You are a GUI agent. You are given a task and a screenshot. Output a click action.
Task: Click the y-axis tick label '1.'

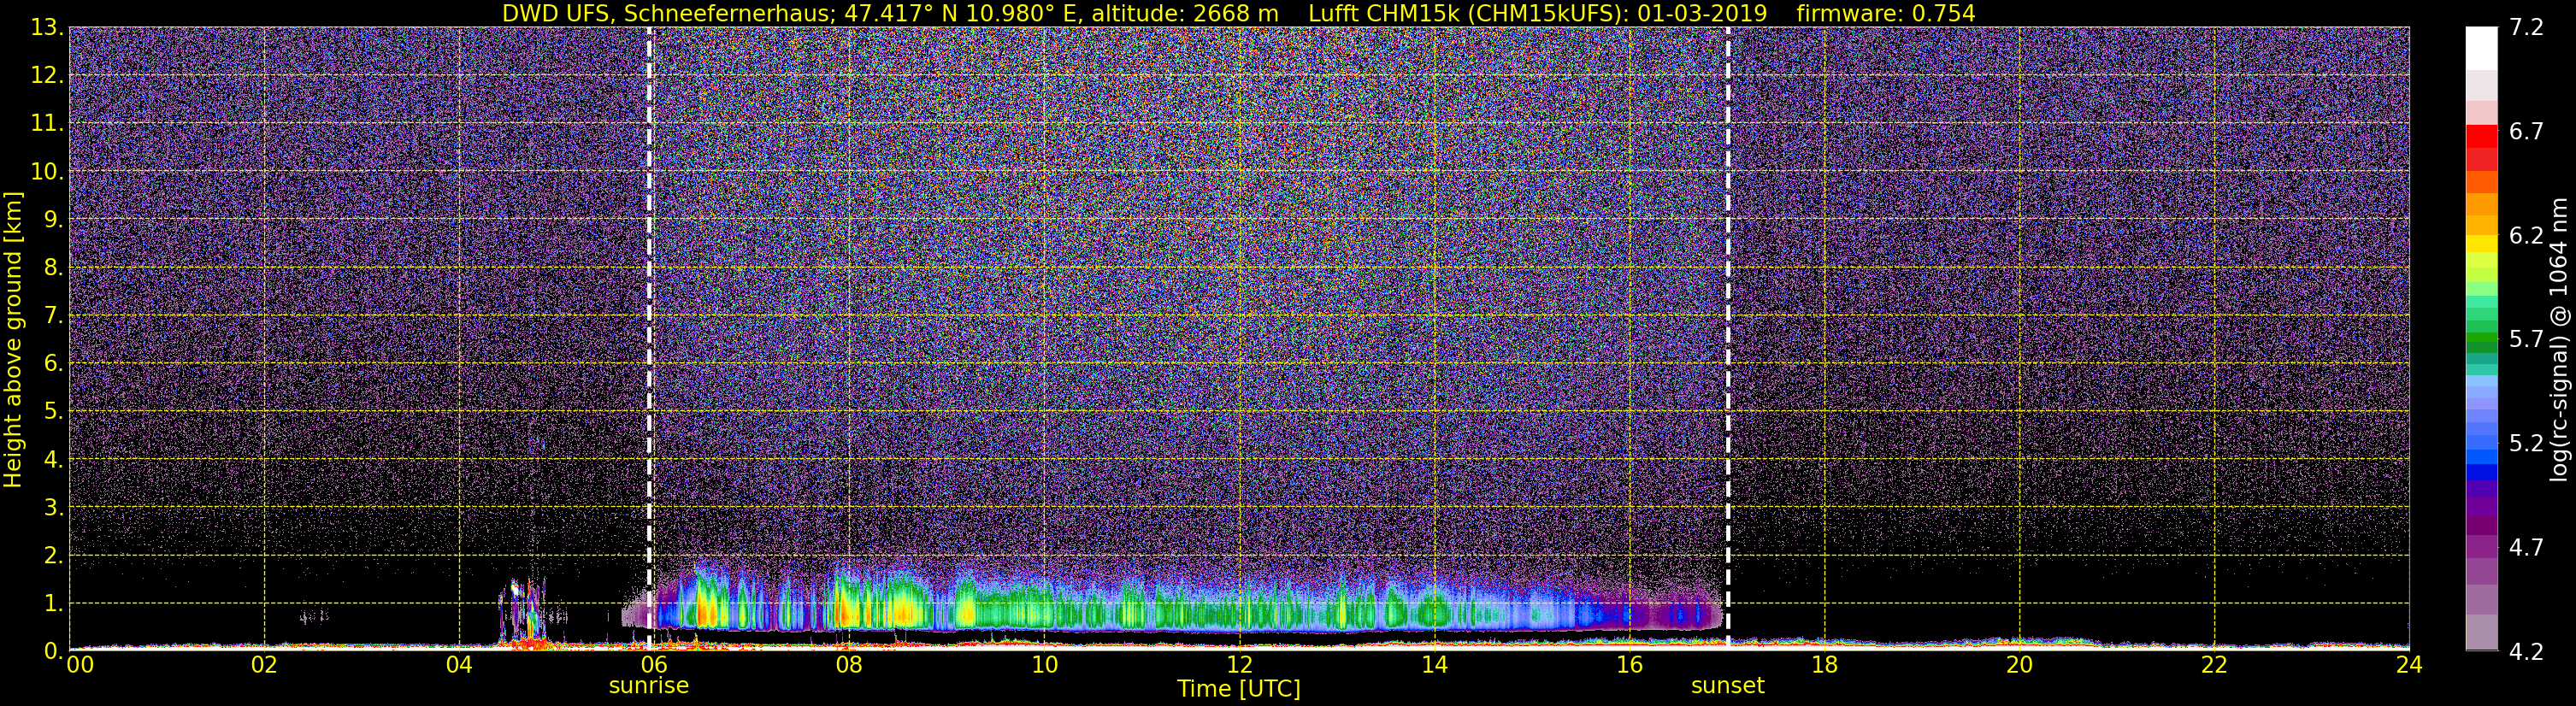pyautogui.click(x=54, y=604)
